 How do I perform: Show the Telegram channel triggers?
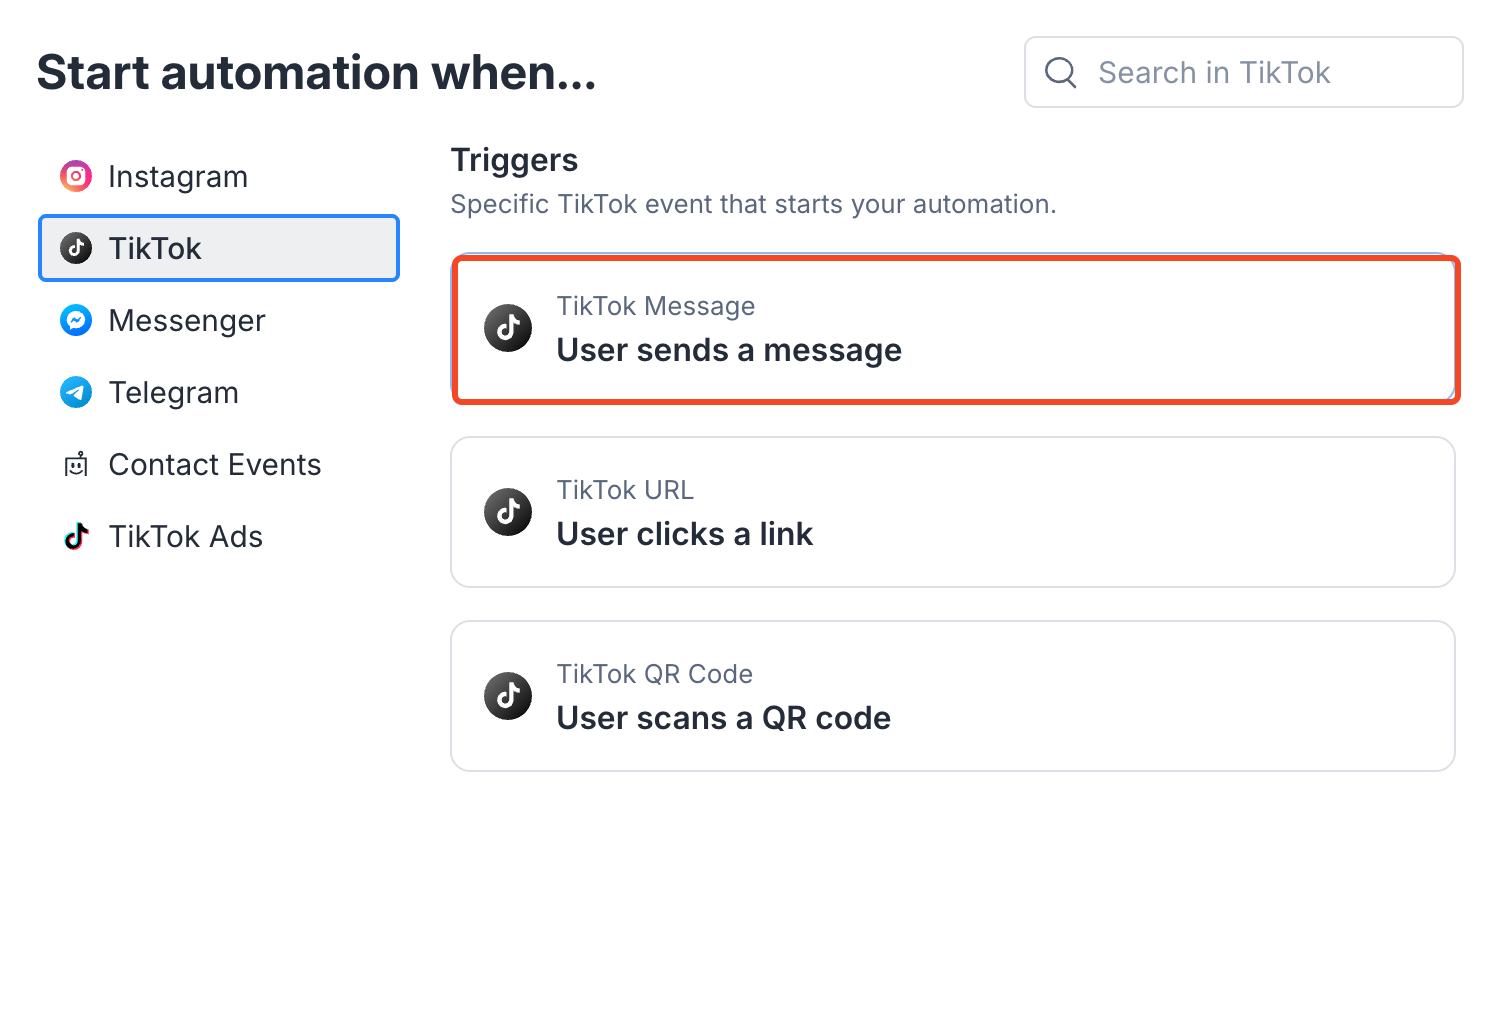[173, 392]
